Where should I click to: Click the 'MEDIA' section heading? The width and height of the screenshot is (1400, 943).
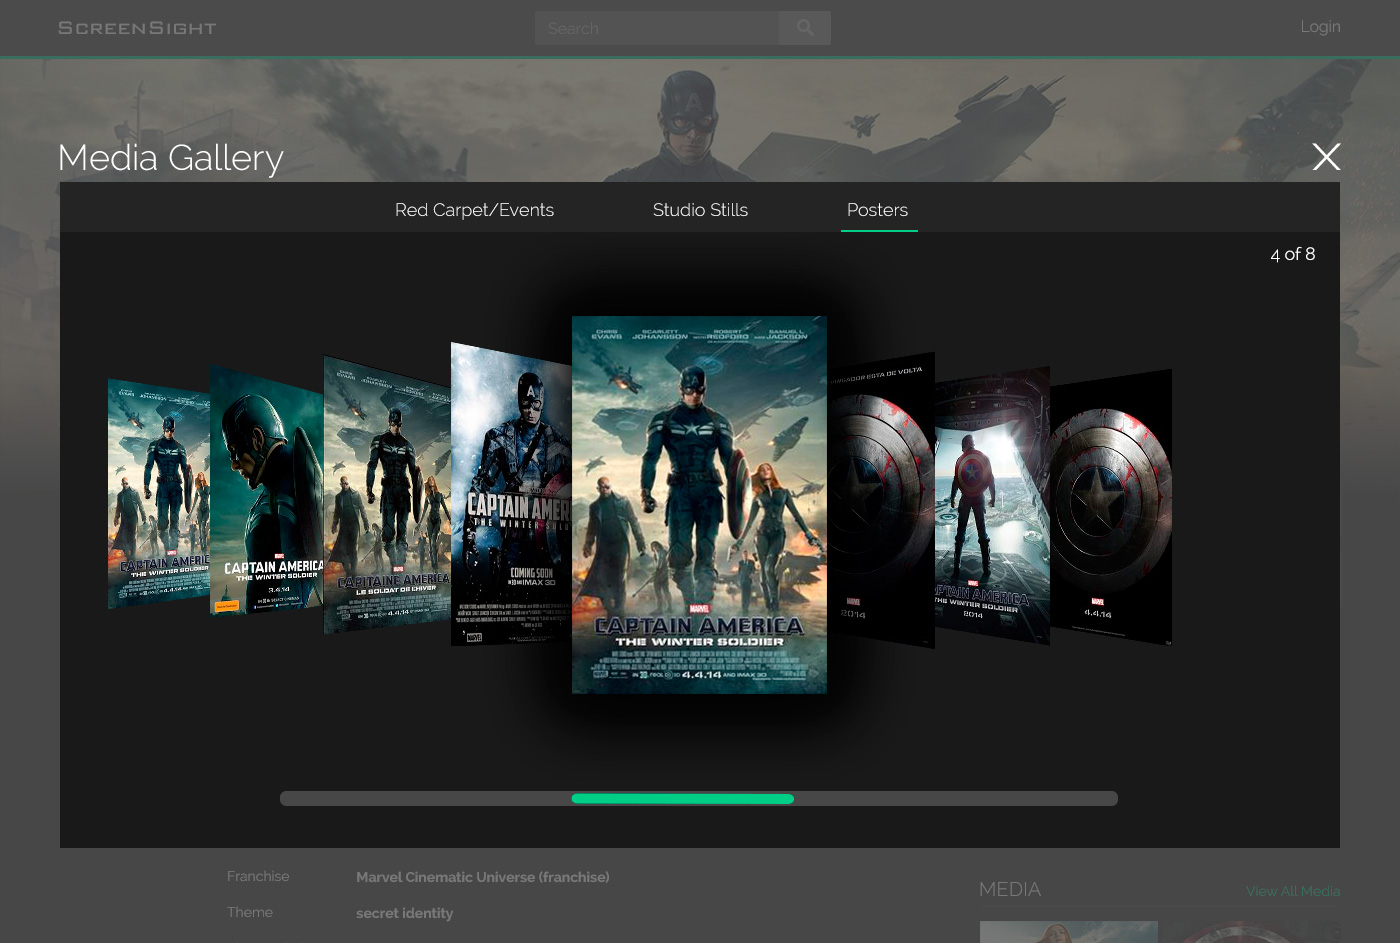[1009, 889]
